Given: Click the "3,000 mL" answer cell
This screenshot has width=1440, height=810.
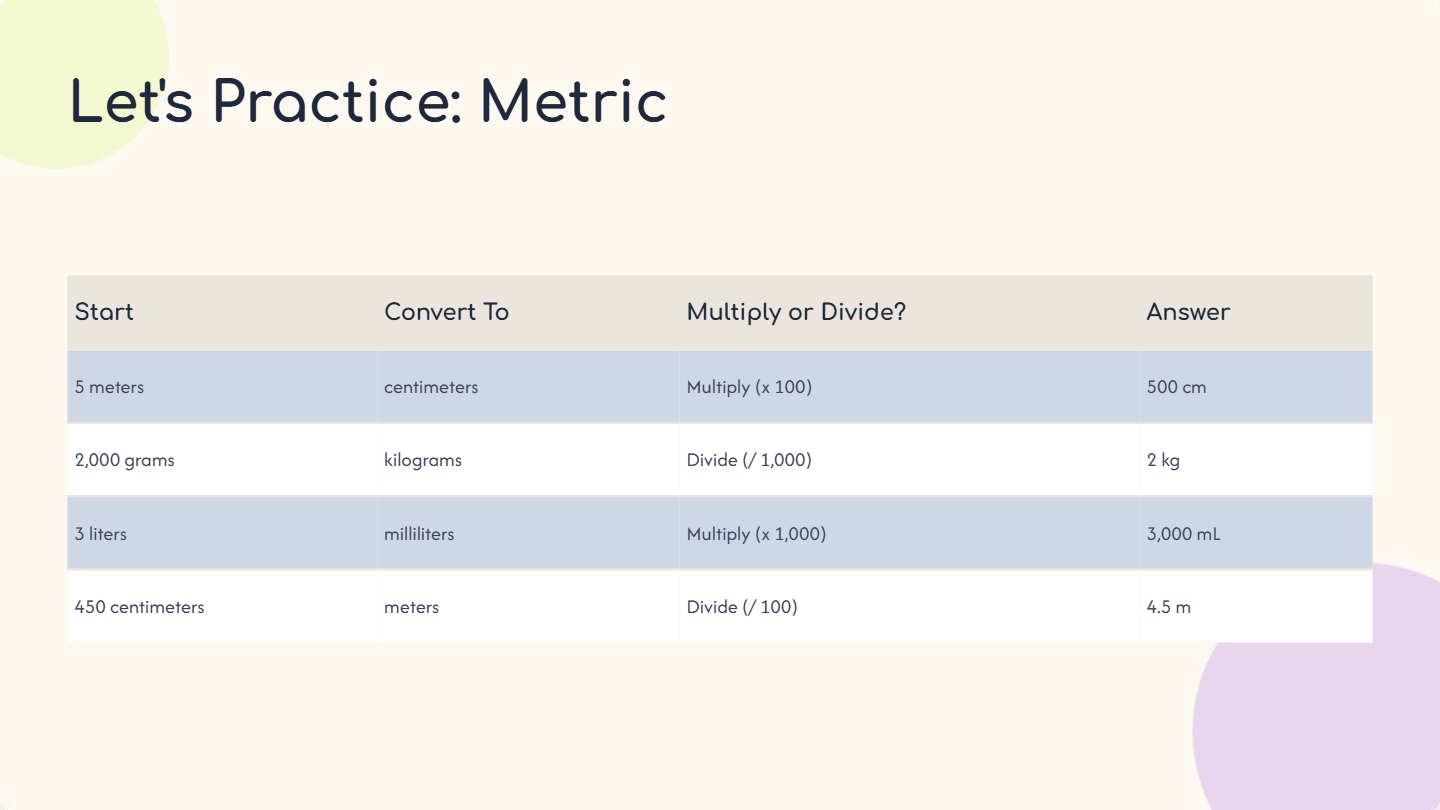Looking at the screenshot, I should pyautogui.click(x=1183, y=534).
